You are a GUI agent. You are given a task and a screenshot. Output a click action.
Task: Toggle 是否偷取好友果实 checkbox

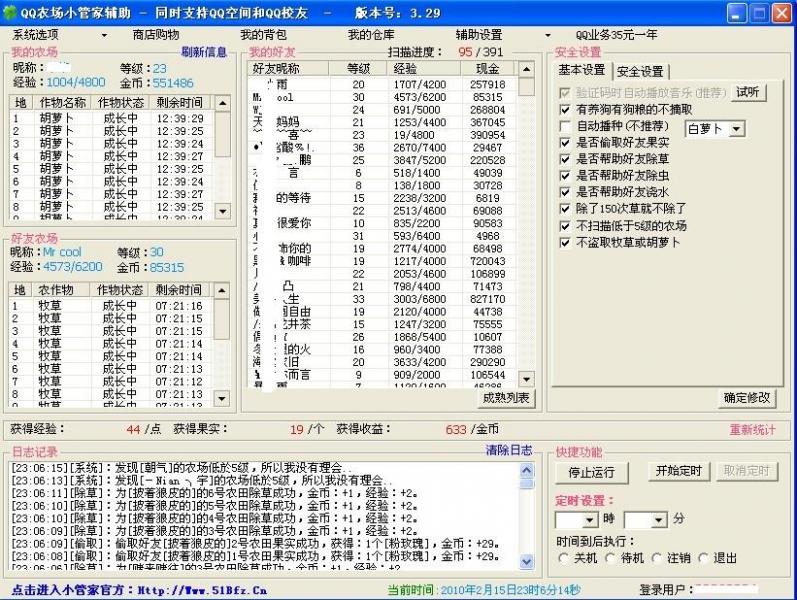click(x=565, y=142)
